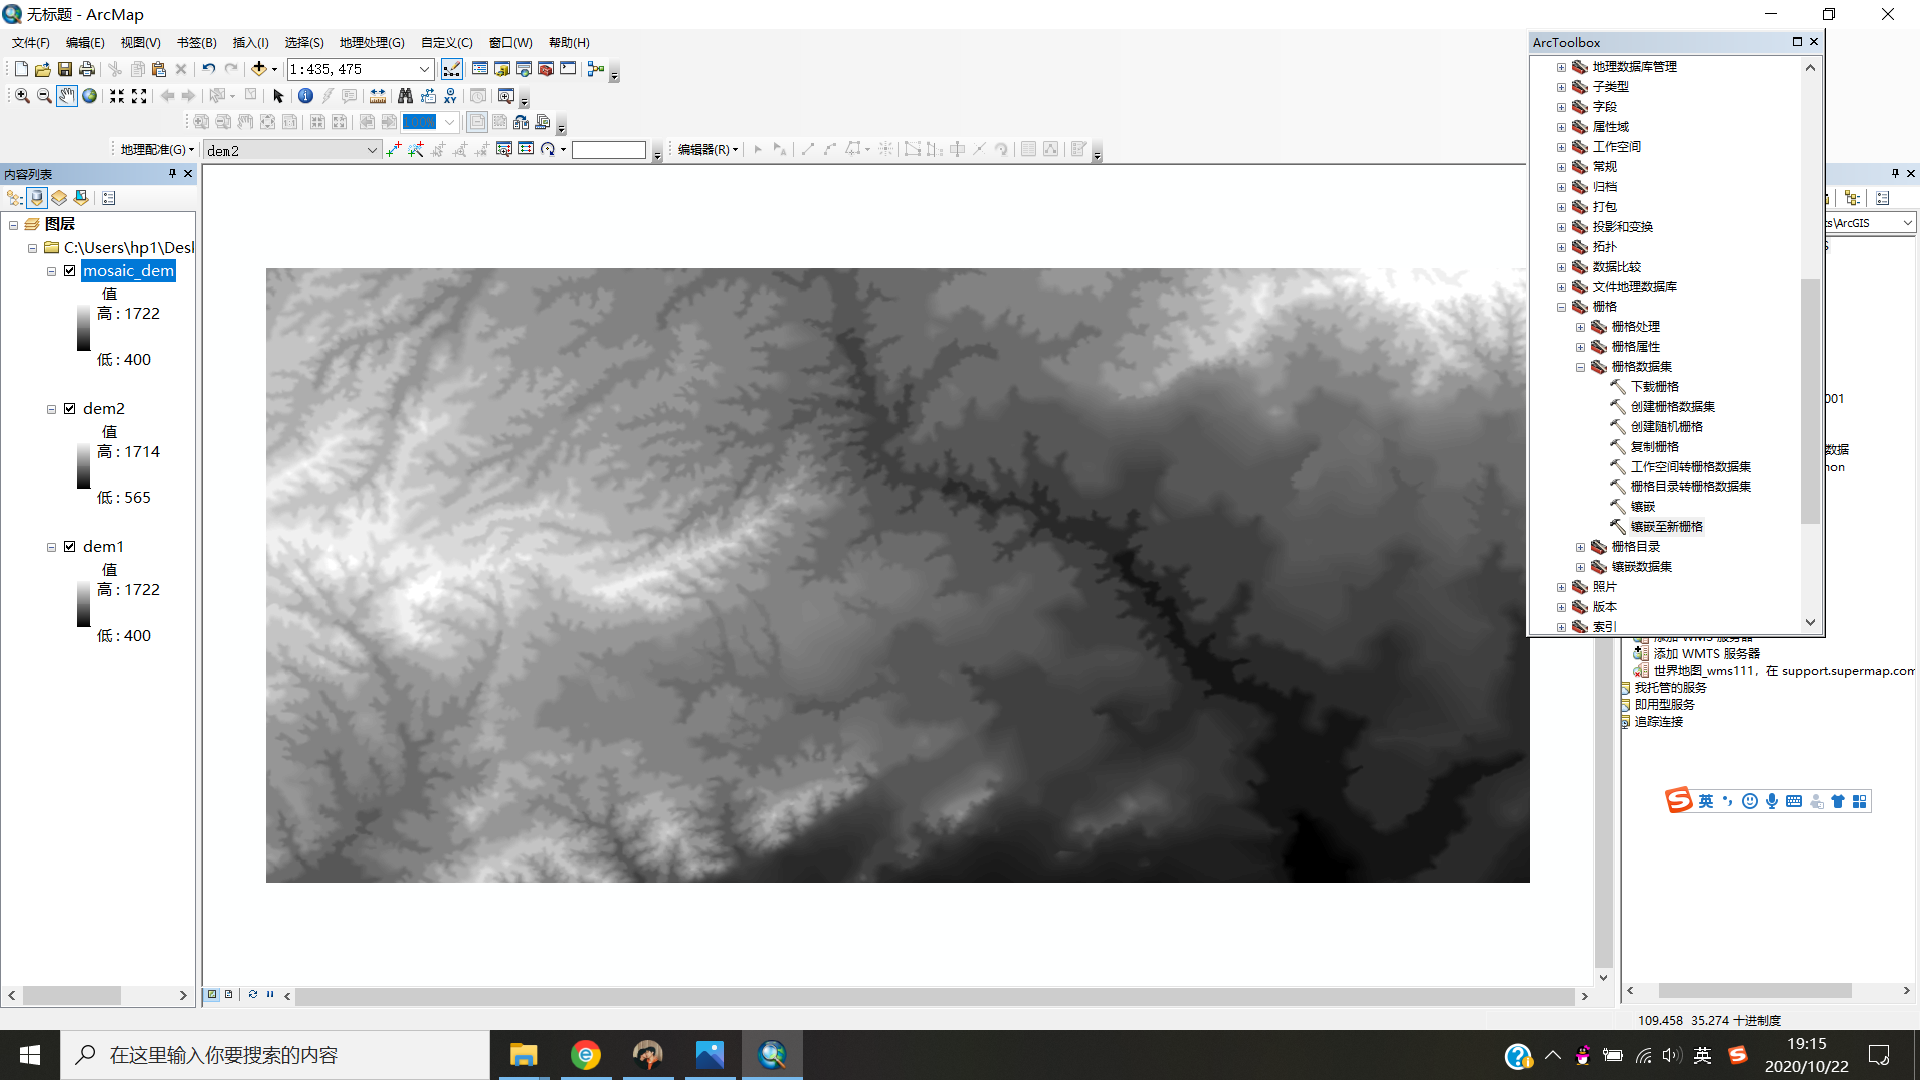This screenshot has height=1080, width=1920.
Task: Click the Add Control Points georeferencing icon
Action: 394,149
